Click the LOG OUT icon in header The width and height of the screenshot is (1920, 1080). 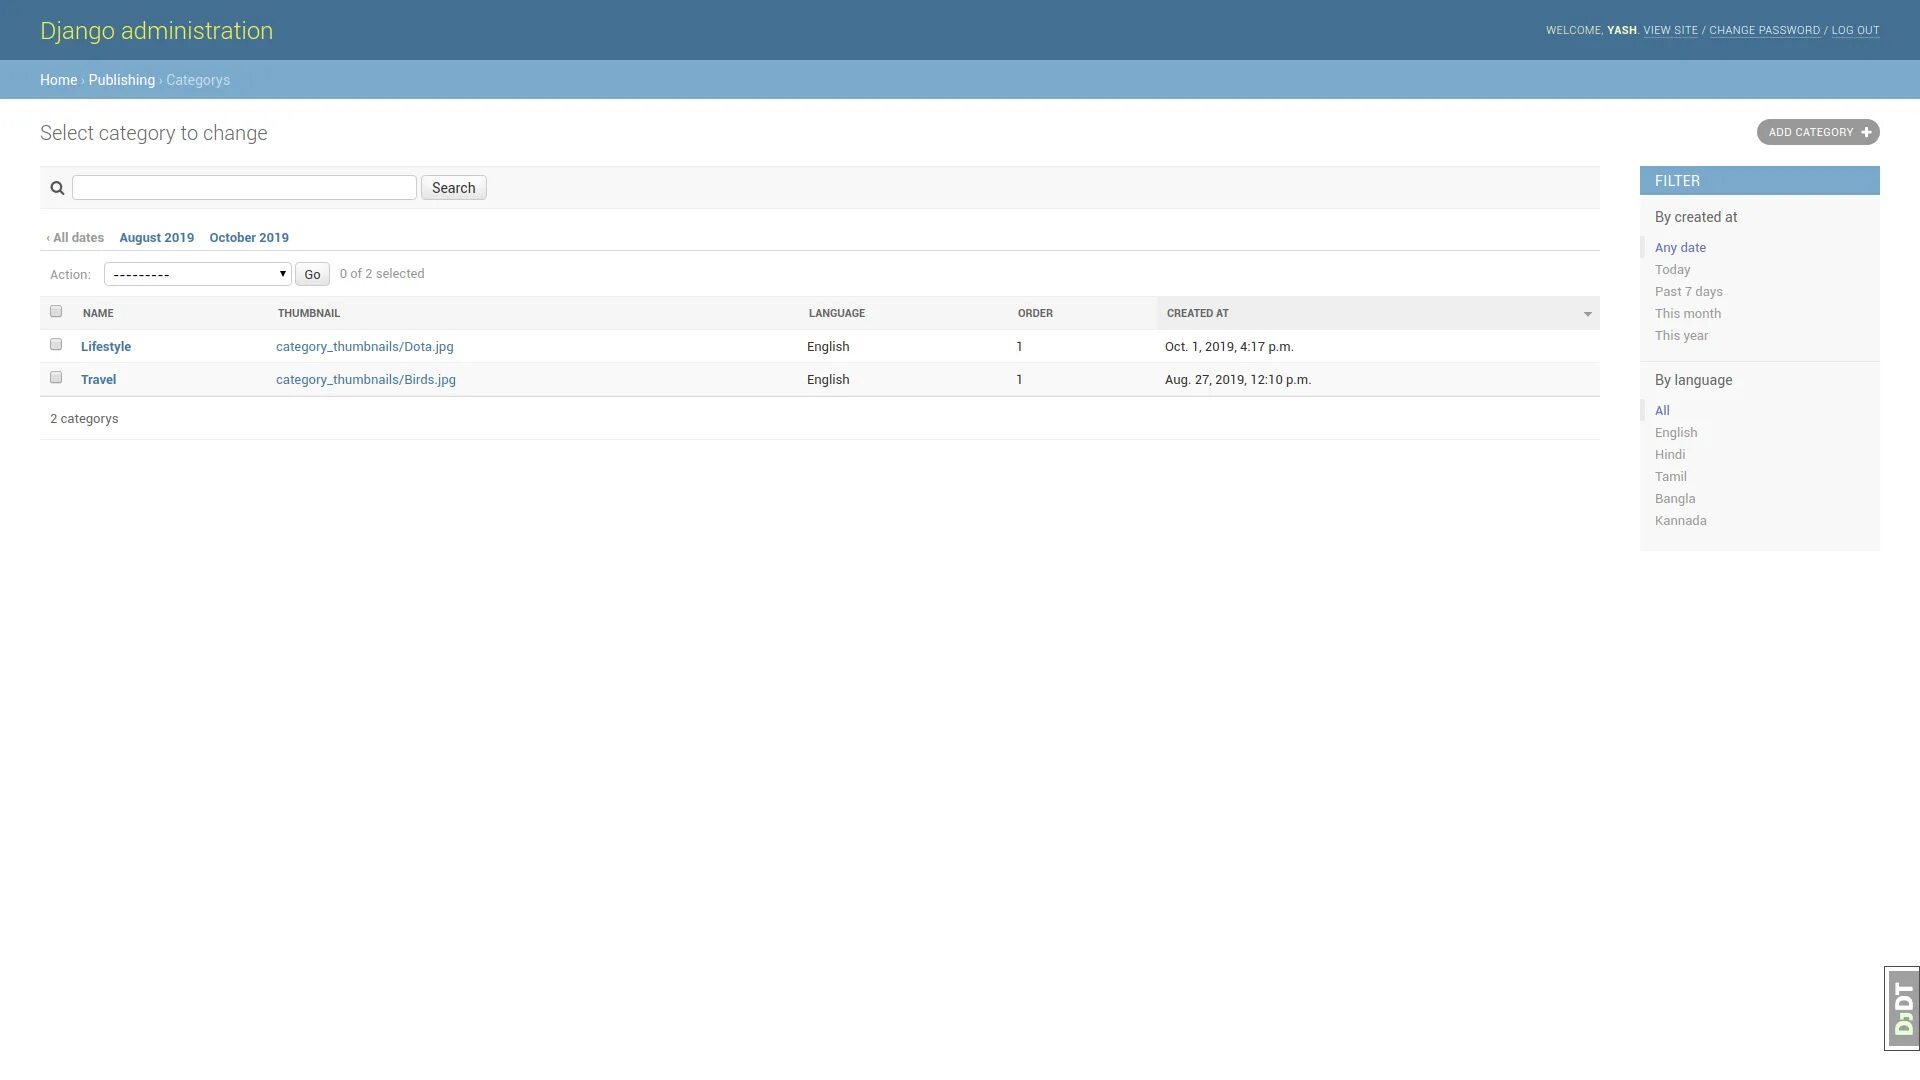tap(1855, 29)
